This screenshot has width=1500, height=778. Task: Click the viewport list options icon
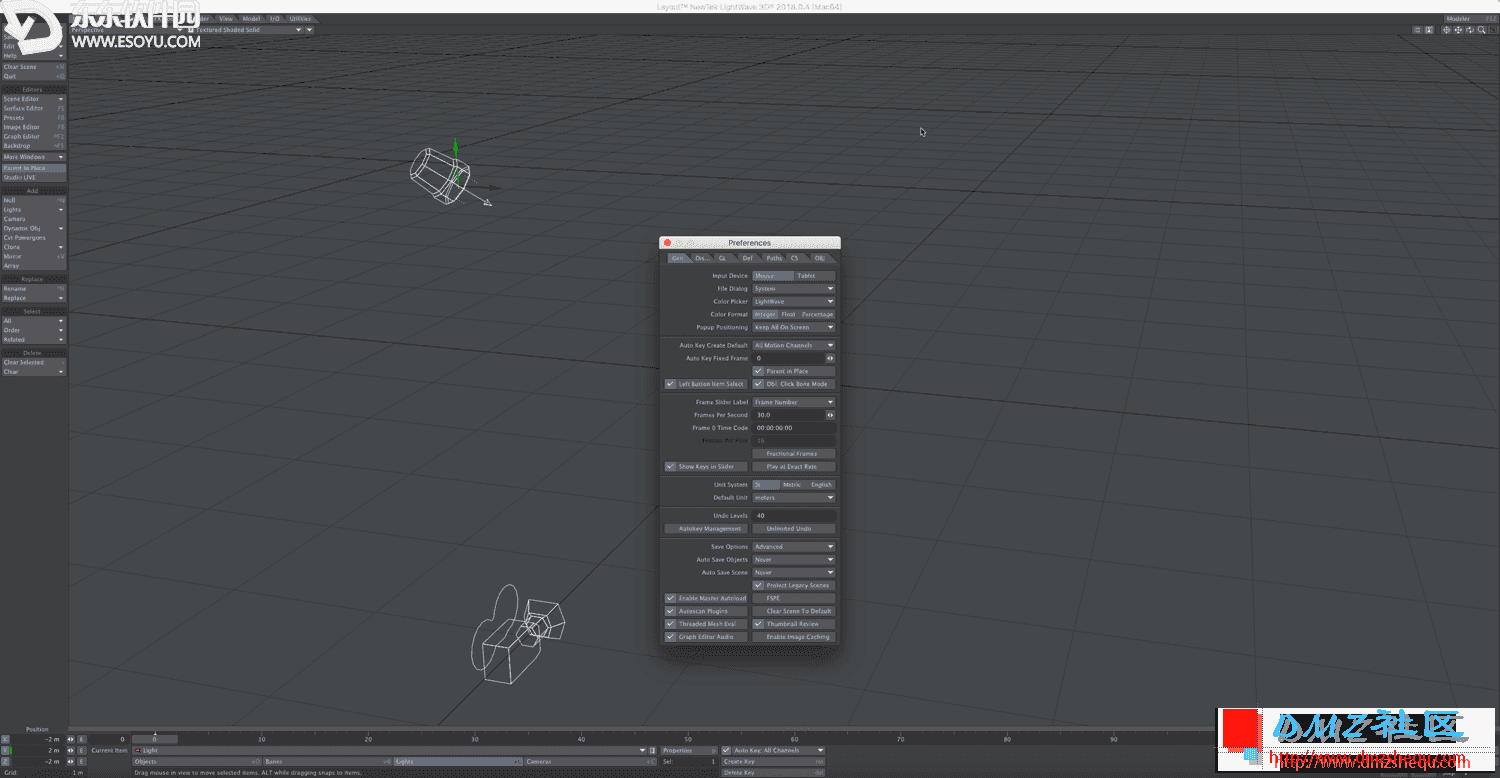click(1417, 30)
